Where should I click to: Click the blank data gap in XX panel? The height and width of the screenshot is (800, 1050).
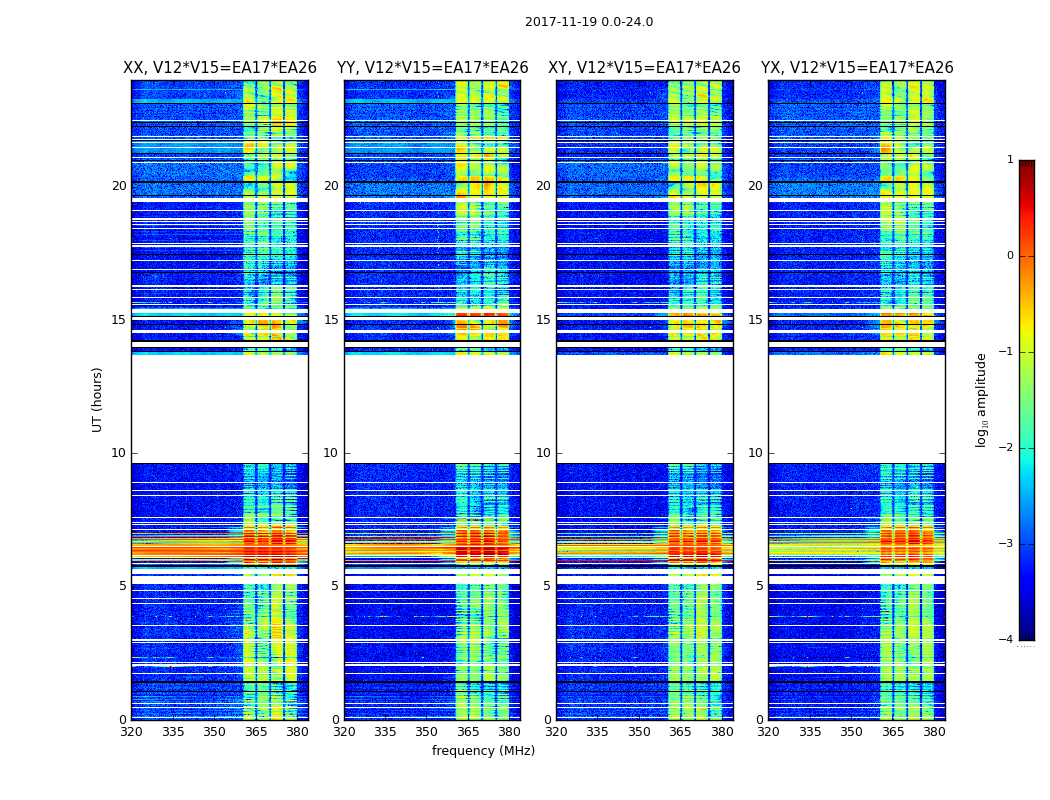[x=219, y=408]
